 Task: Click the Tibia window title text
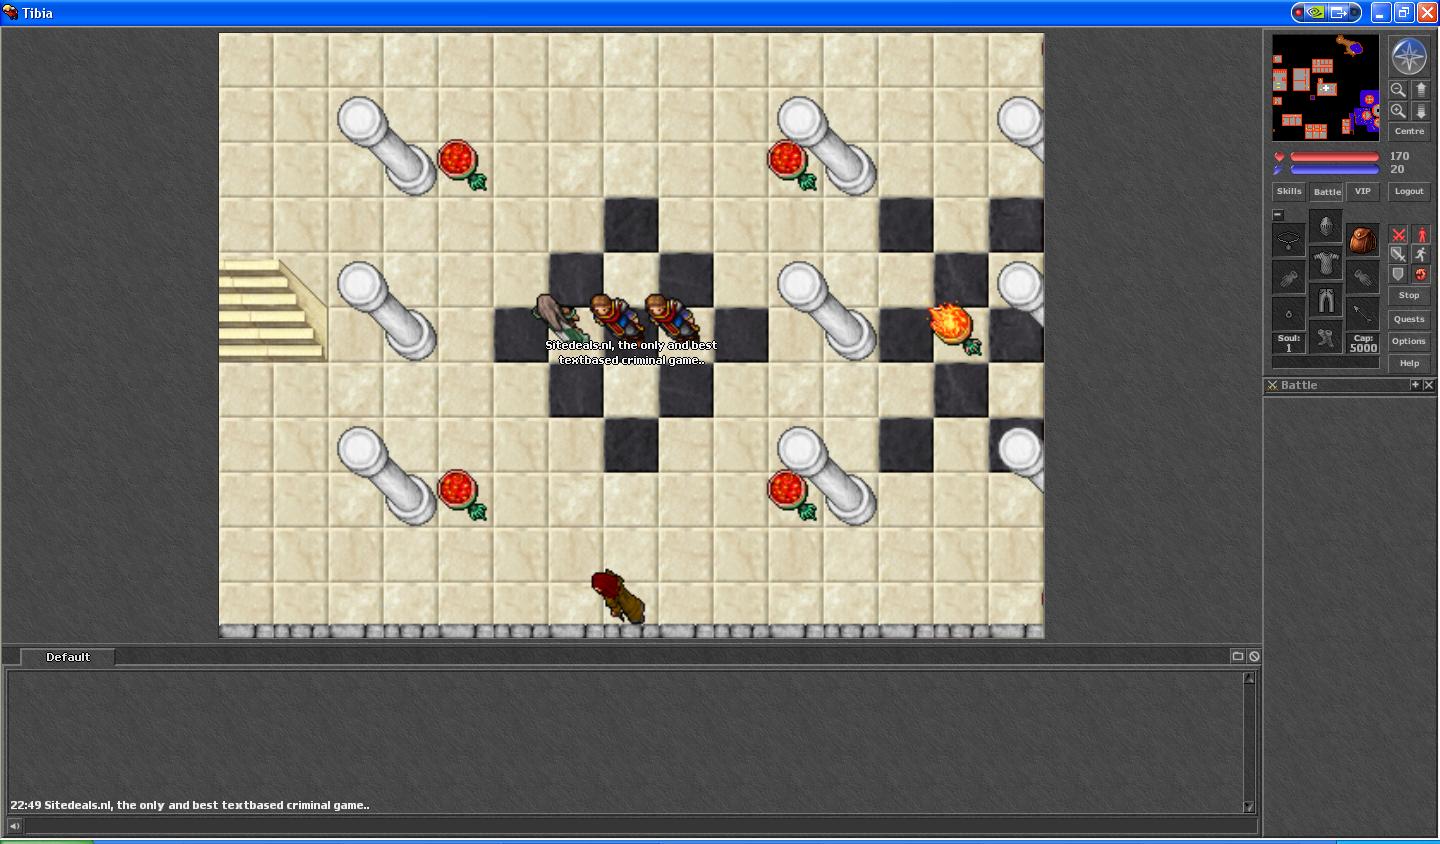tap(37, 13)
